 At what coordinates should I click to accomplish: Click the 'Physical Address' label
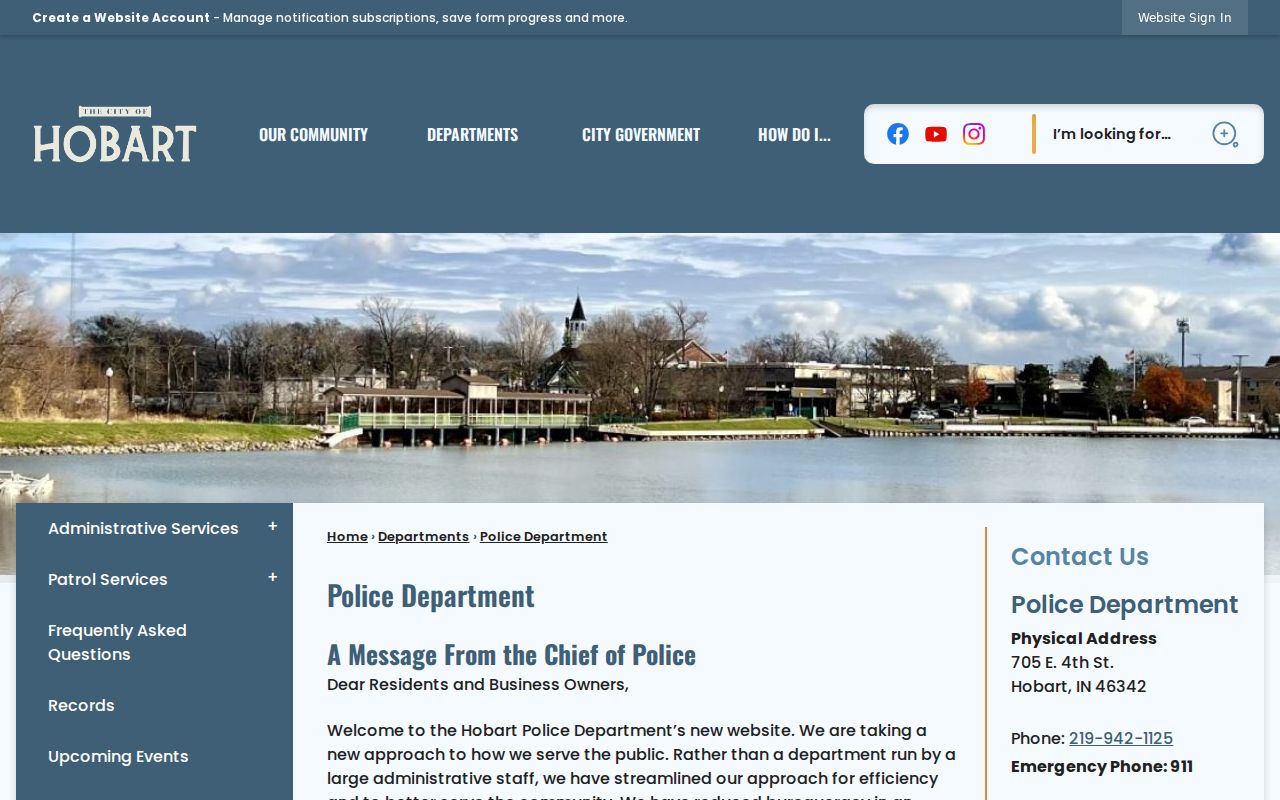pos(1084,639)
